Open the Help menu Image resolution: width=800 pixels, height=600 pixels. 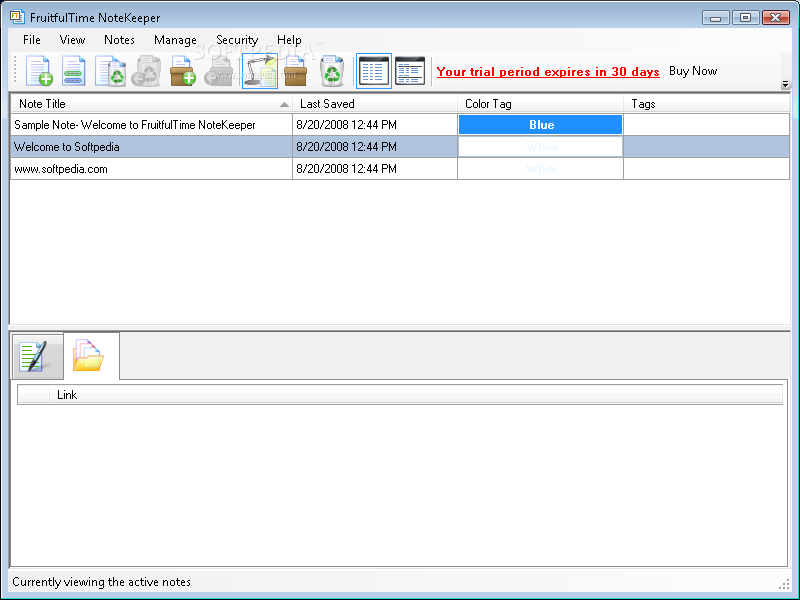[x=289, y=40]
